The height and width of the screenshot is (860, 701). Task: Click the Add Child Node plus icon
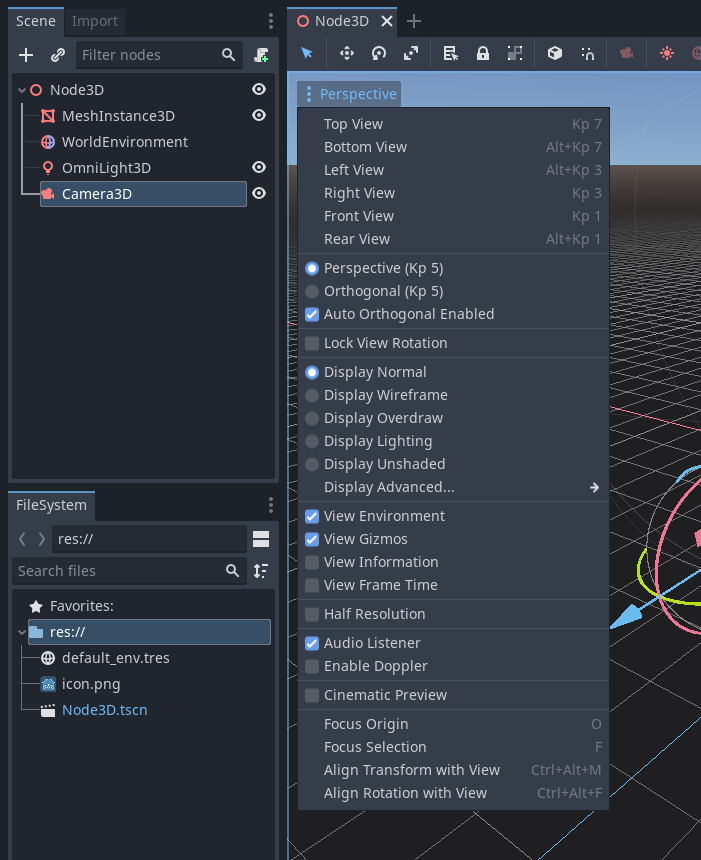pos(26,55)
